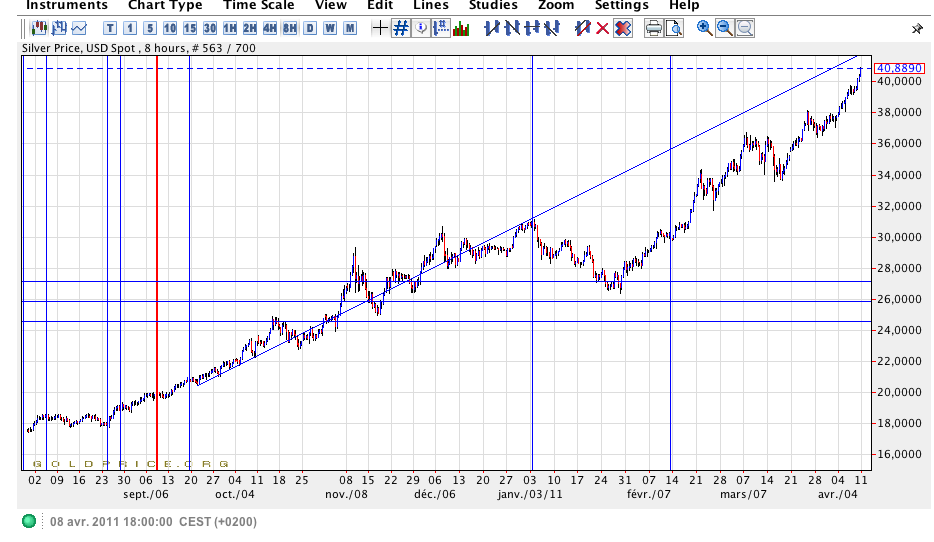The height and width of the screenshot is (542, 934).
Task: Click janv./03/11 date axis label
Action: (530, 494)
